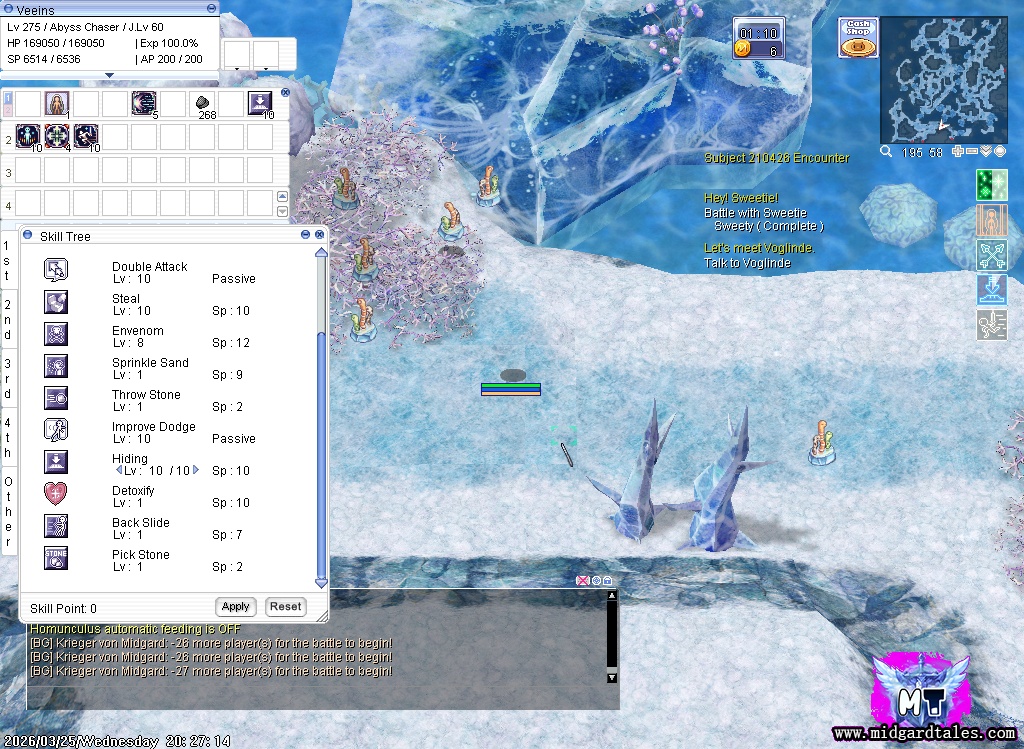Click the green sparkle status buff icon
Viewport: 1024px width, 749px height.
pyautogui.click(x=991, y=185)
